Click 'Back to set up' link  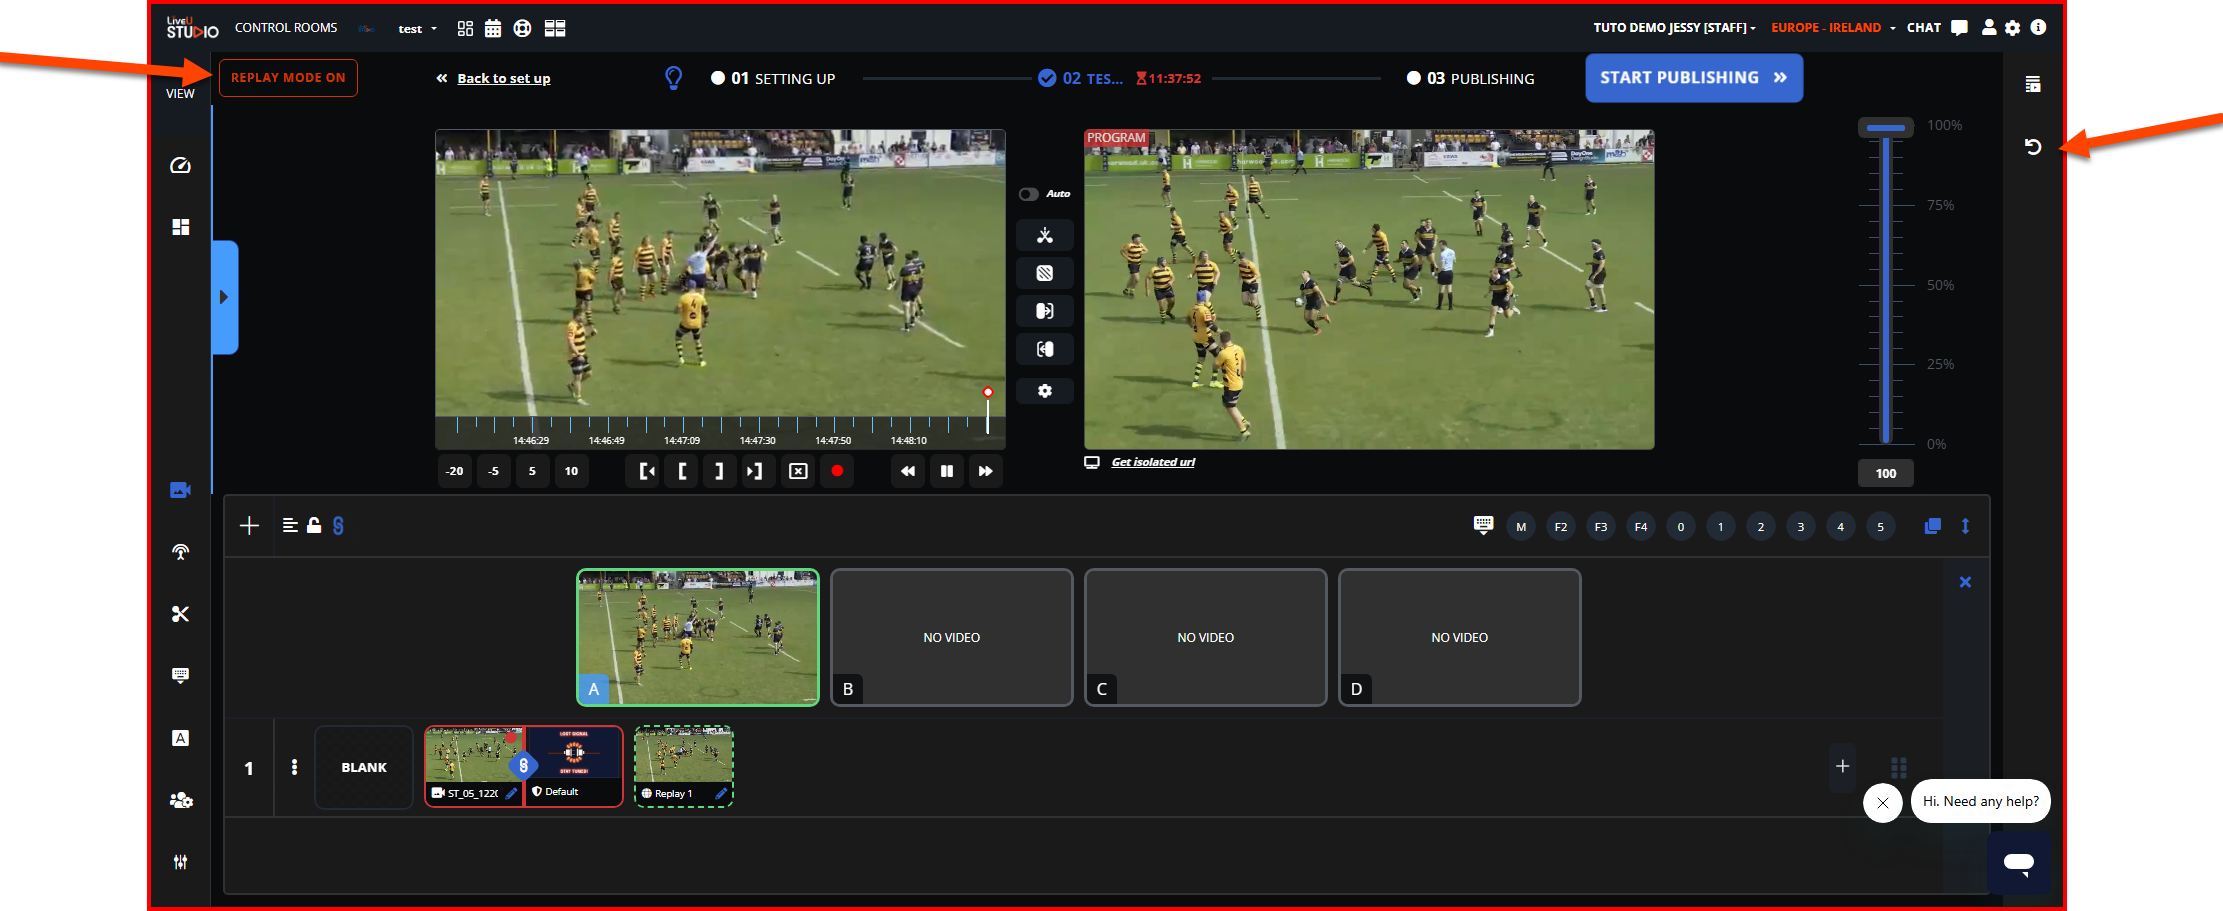503,79
